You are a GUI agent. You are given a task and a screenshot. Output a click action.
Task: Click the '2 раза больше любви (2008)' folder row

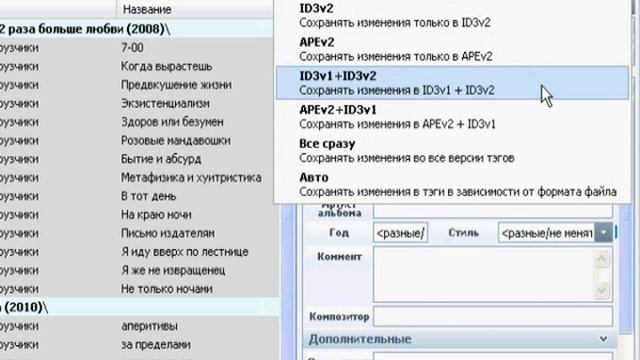pos(136,29)
